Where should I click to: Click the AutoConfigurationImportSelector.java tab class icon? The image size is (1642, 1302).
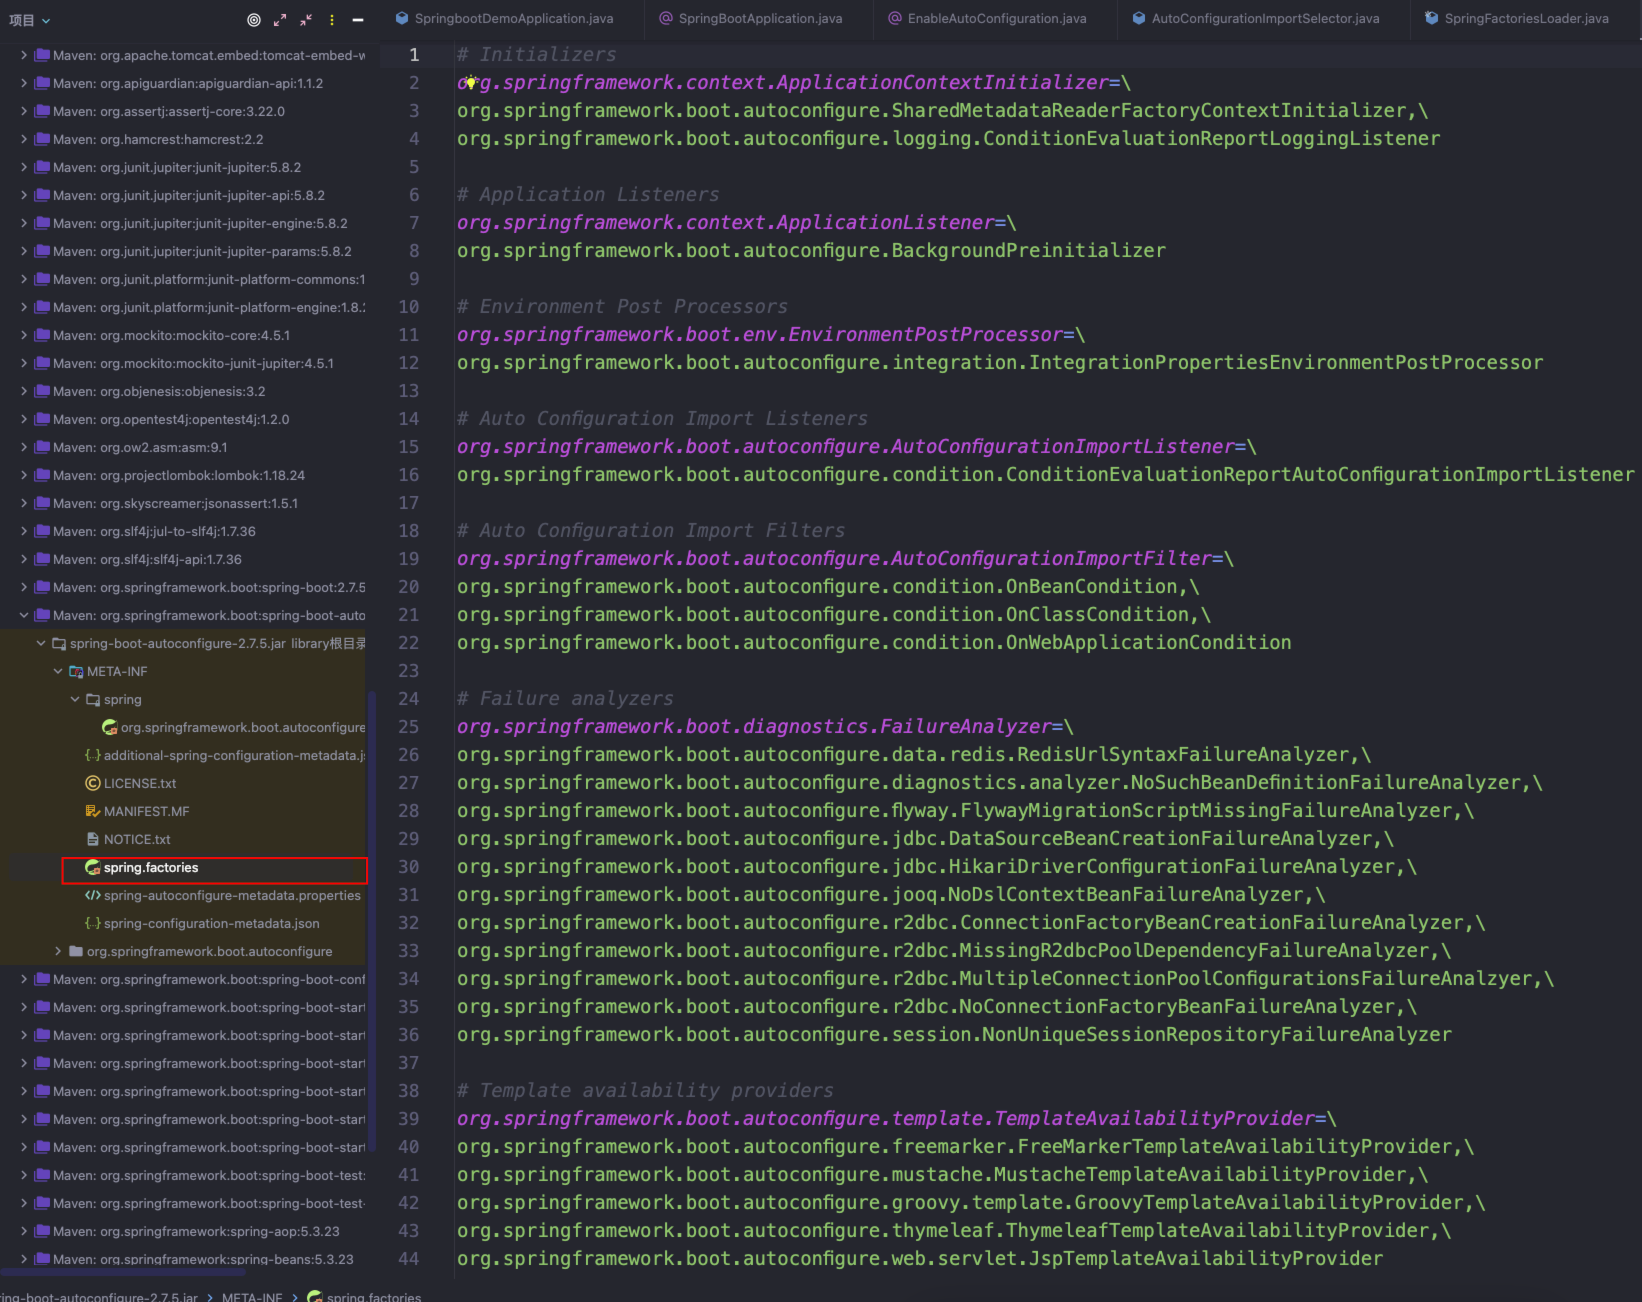[1139, 18]
